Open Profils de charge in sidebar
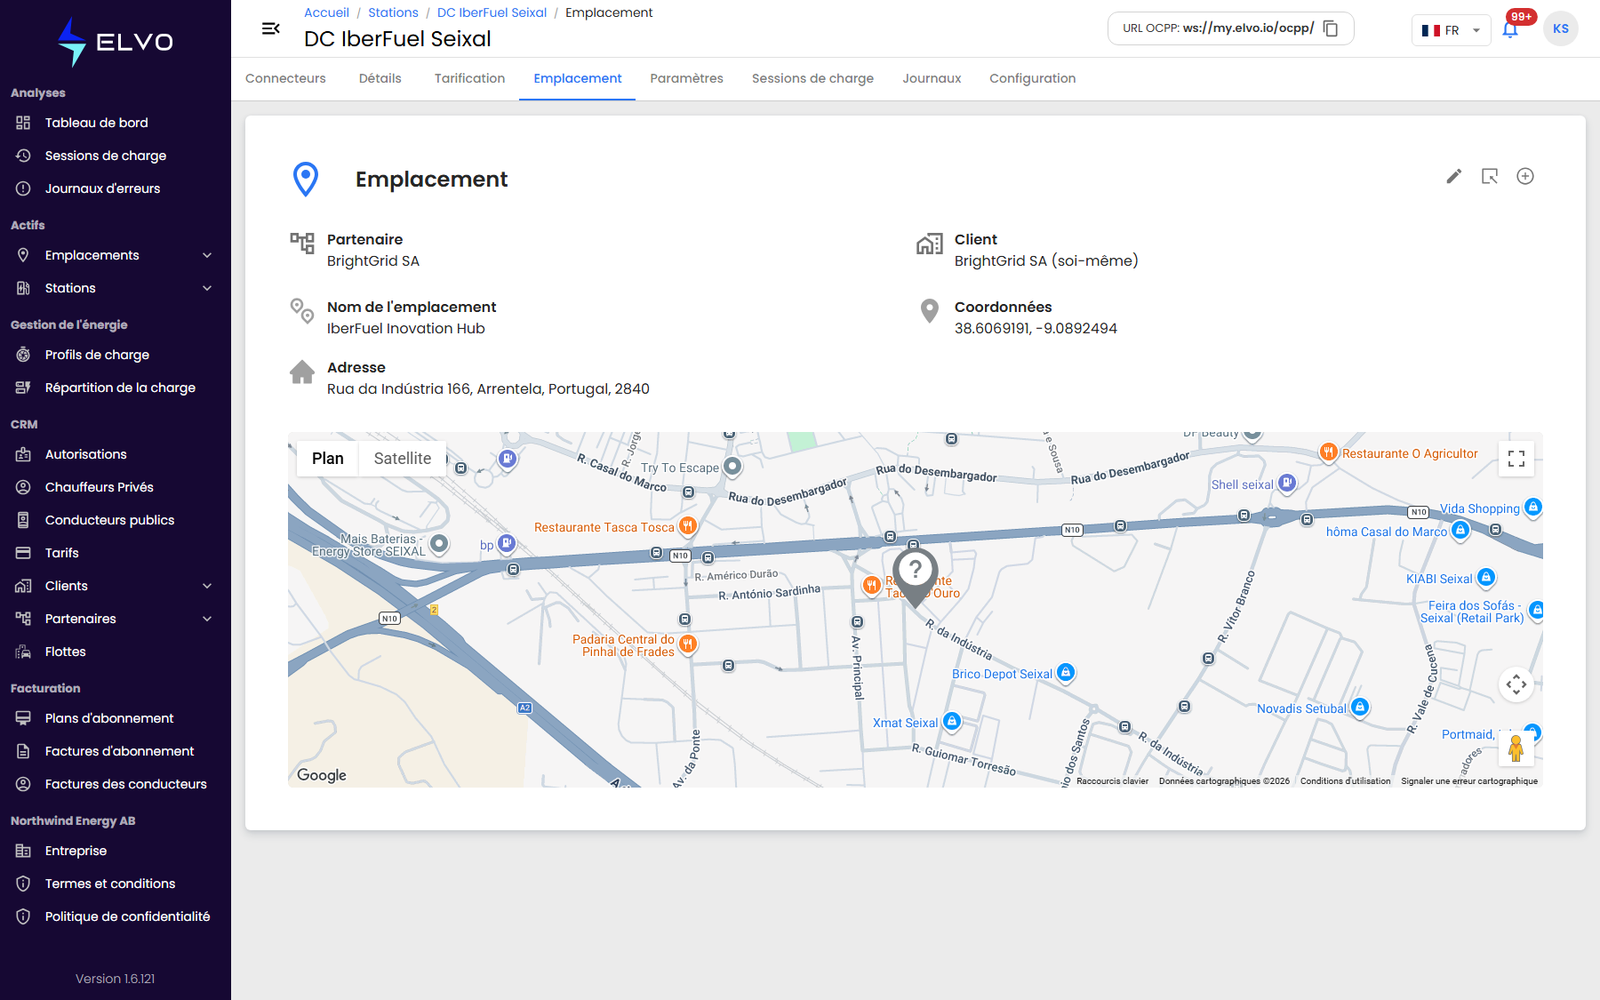 pyautogui.click(x=115, y=355)
